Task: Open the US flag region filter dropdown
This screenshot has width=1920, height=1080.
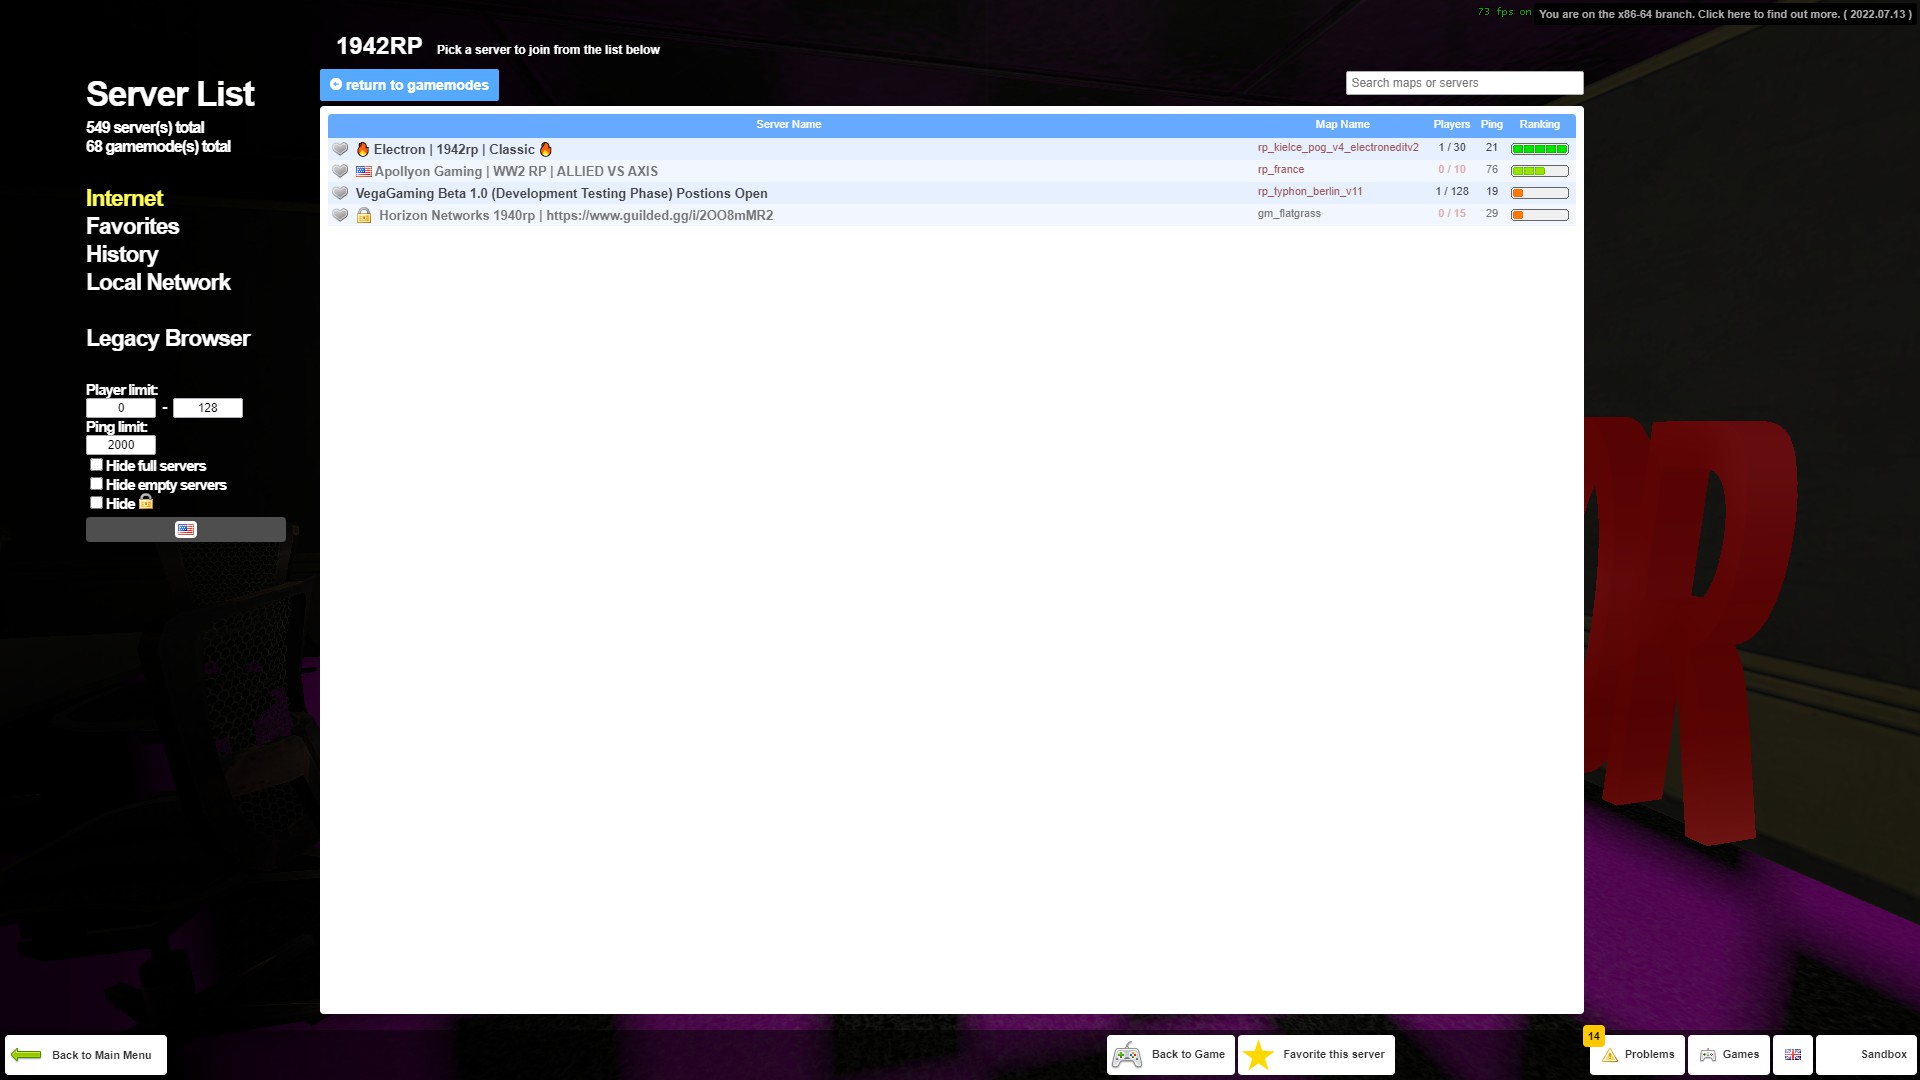Action: (x=186, y=530)
